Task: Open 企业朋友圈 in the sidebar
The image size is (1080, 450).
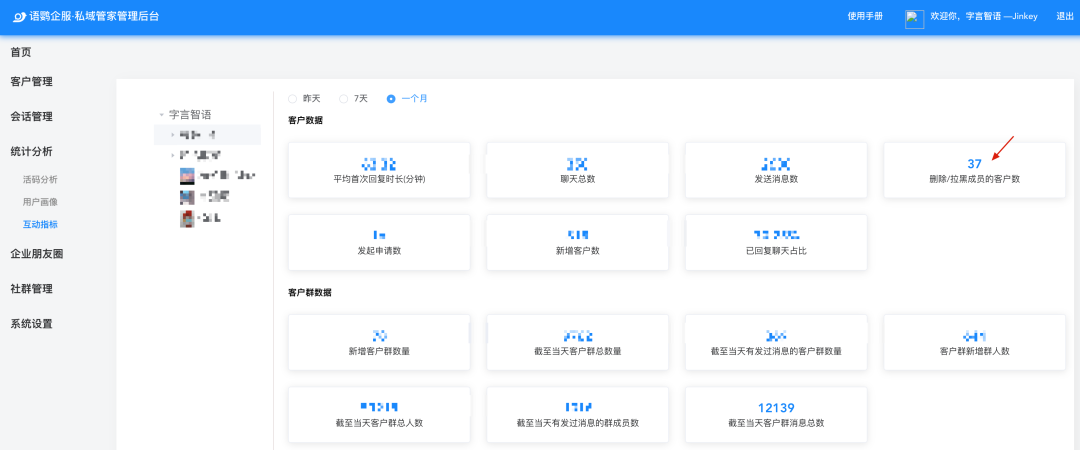Action: [37, 254]
